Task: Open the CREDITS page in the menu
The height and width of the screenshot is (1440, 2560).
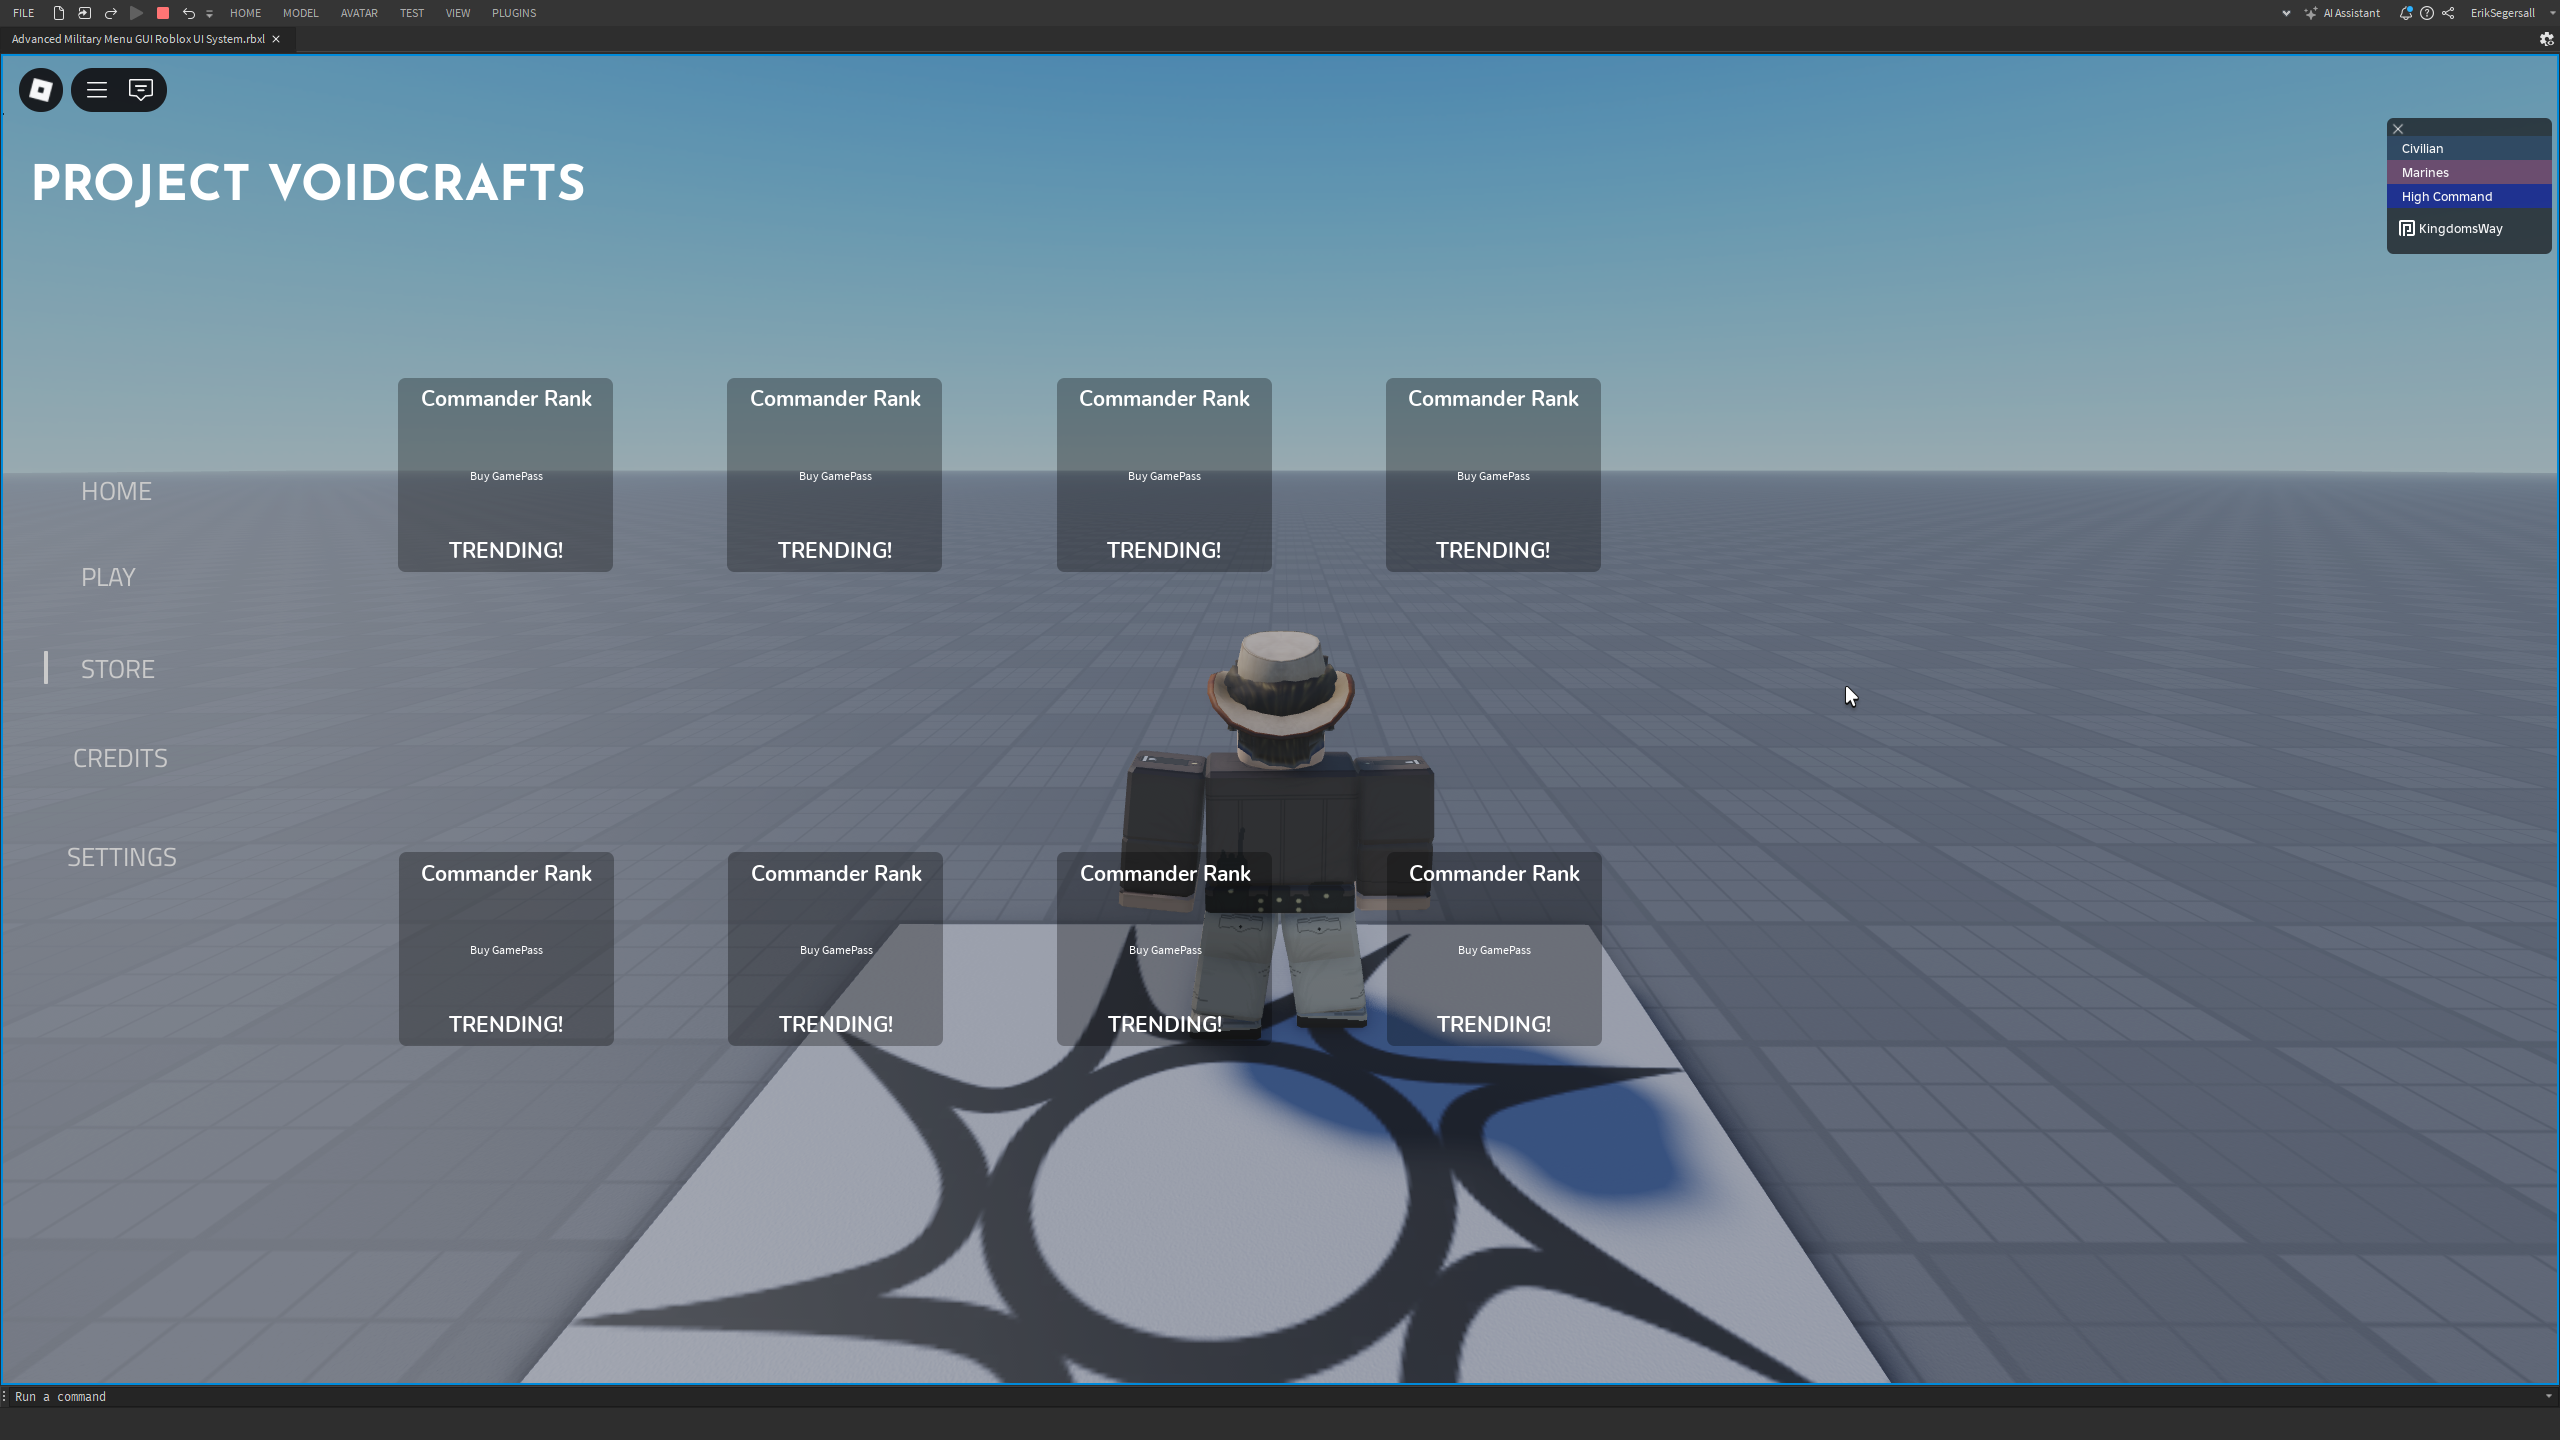Action: tap(120, 757)
